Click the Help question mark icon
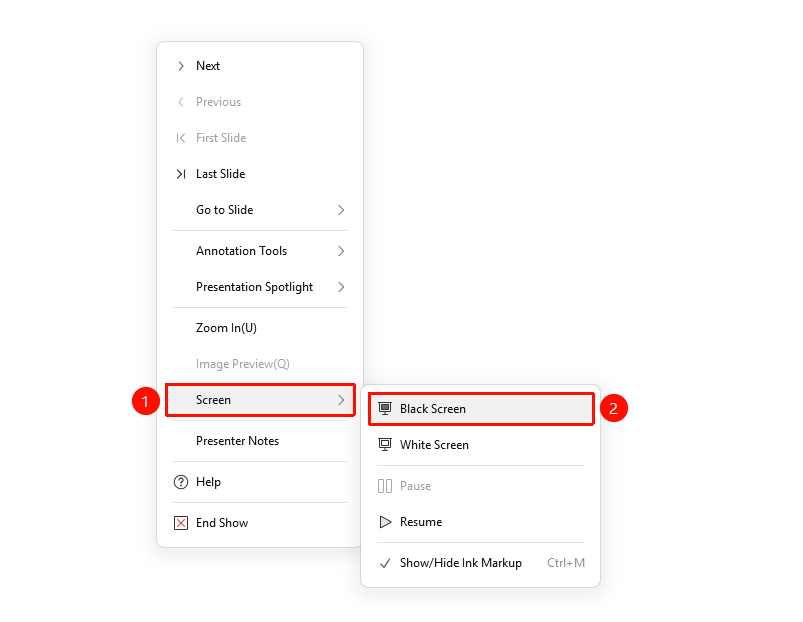Image resolution: width=803 pixels, height=622 pixels. pos(181,482)
